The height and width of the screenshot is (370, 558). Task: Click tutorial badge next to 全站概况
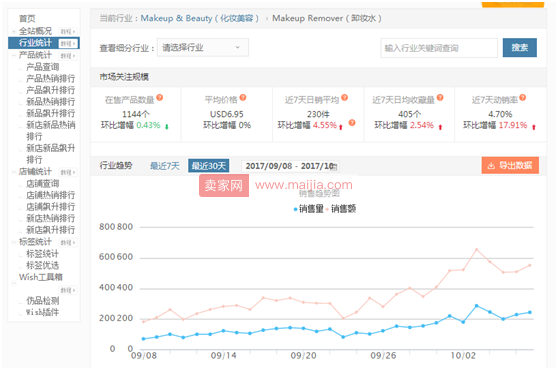pos(68,32)
